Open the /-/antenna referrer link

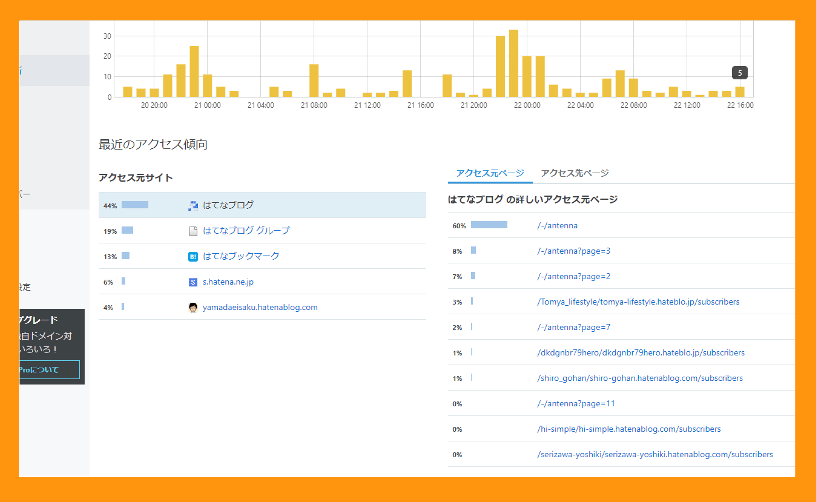click(x=557, y=225)
